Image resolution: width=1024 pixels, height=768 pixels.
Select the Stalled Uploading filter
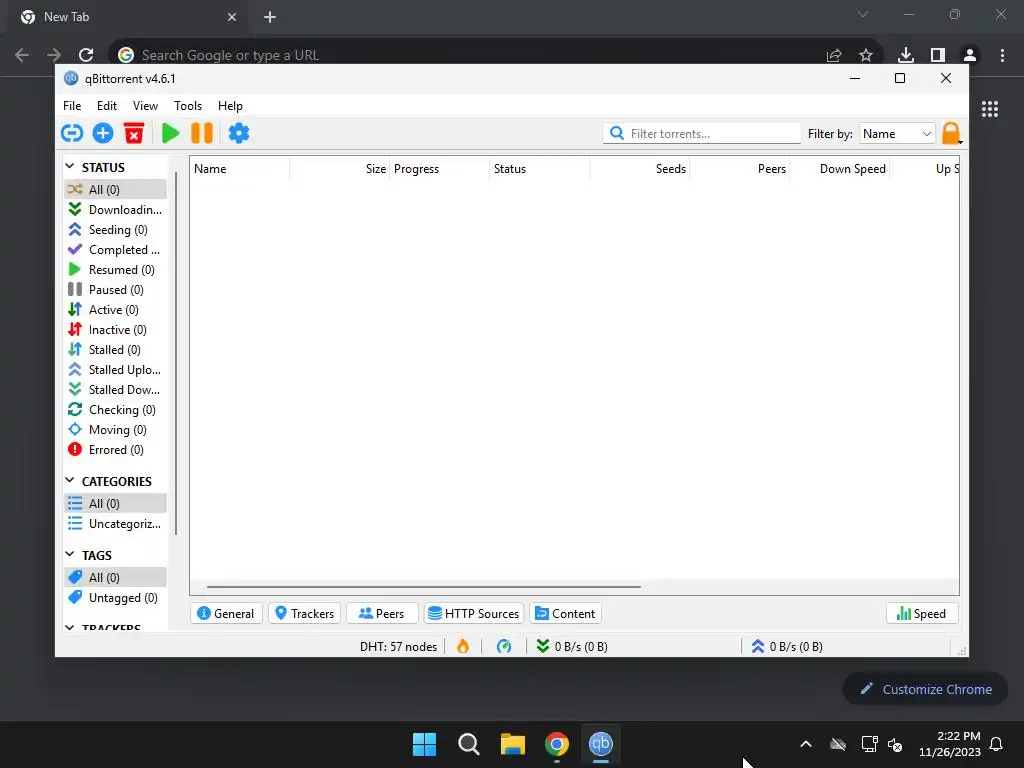pyautogui.click(x=116, y=370)
